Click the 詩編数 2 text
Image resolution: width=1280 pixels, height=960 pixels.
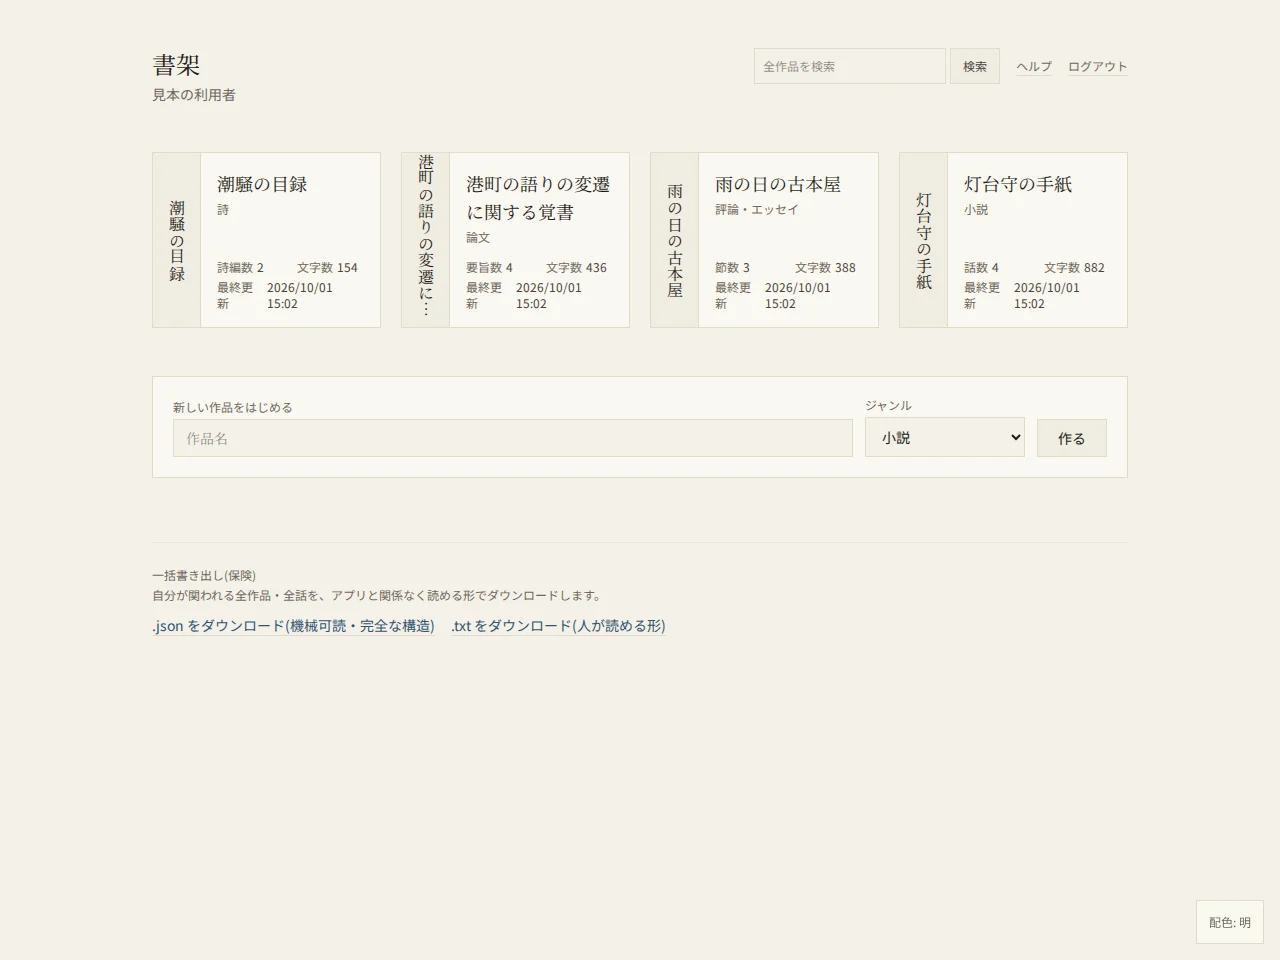coord(240,268)
